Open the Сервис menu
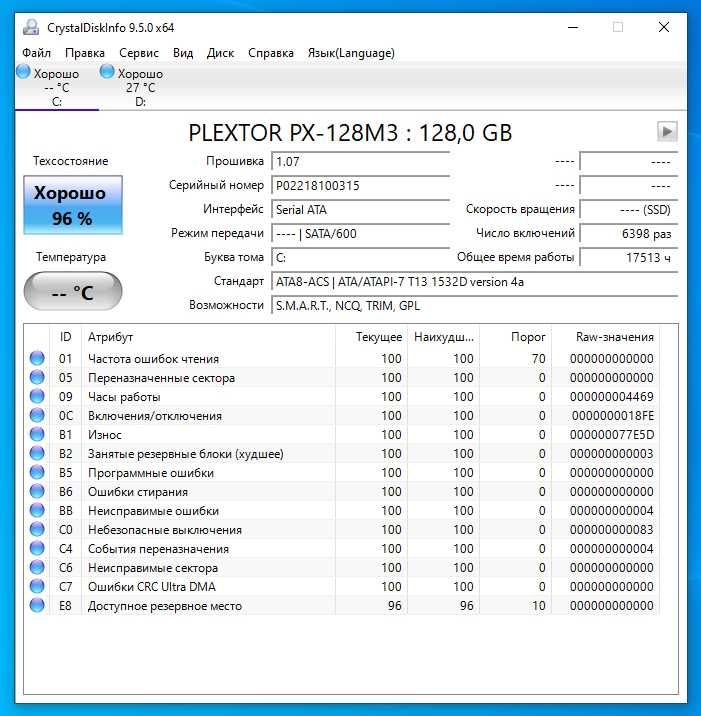Screen dimensions: 701x716 coord(139,53)
